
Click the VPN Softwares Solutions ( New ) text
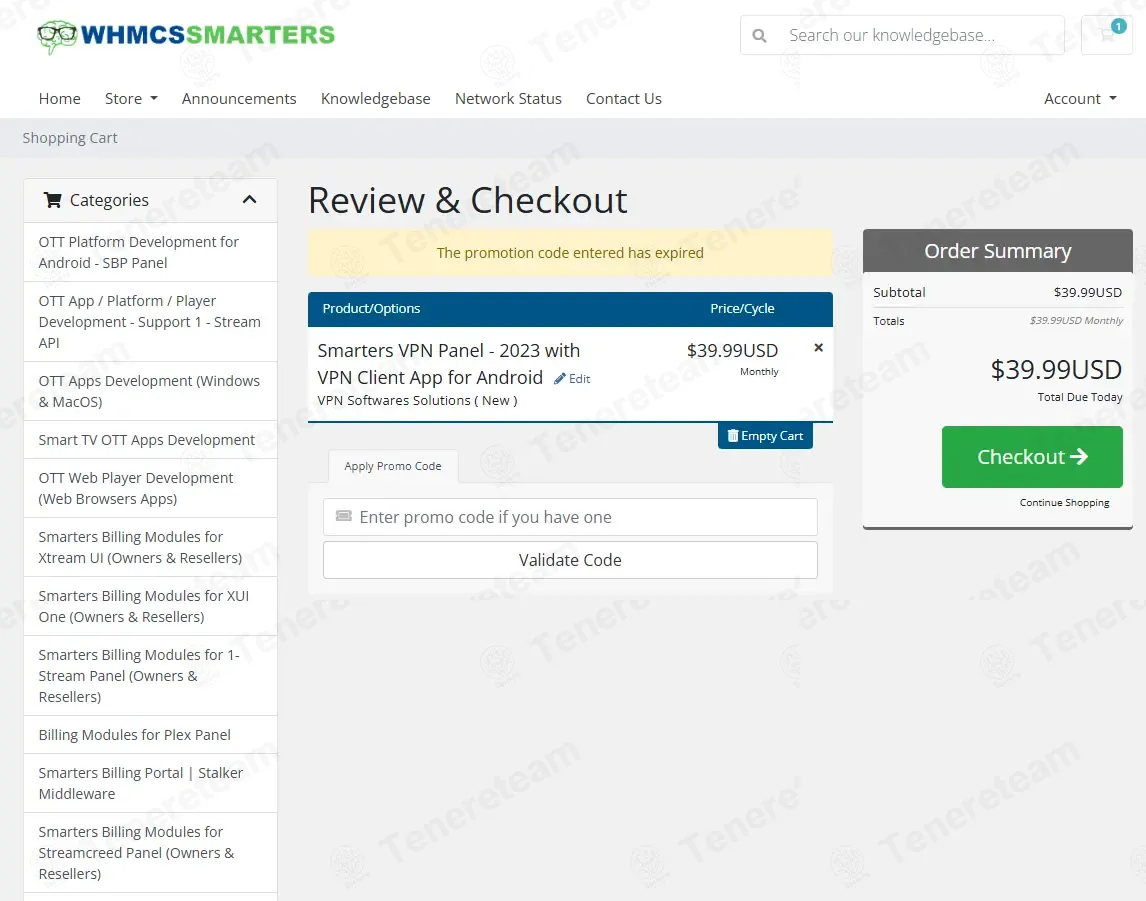click(417, 400)
